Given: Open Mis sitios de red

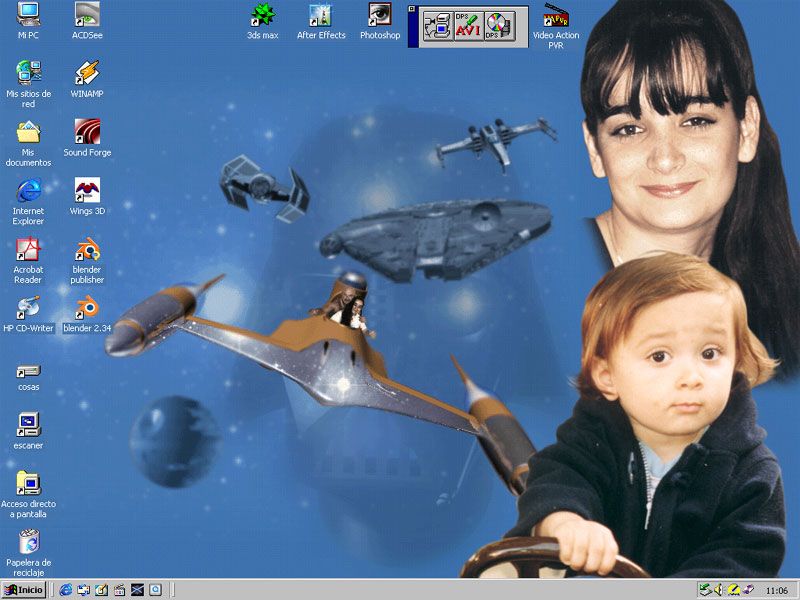Looking at the screenshot, I should pos(29,84).
